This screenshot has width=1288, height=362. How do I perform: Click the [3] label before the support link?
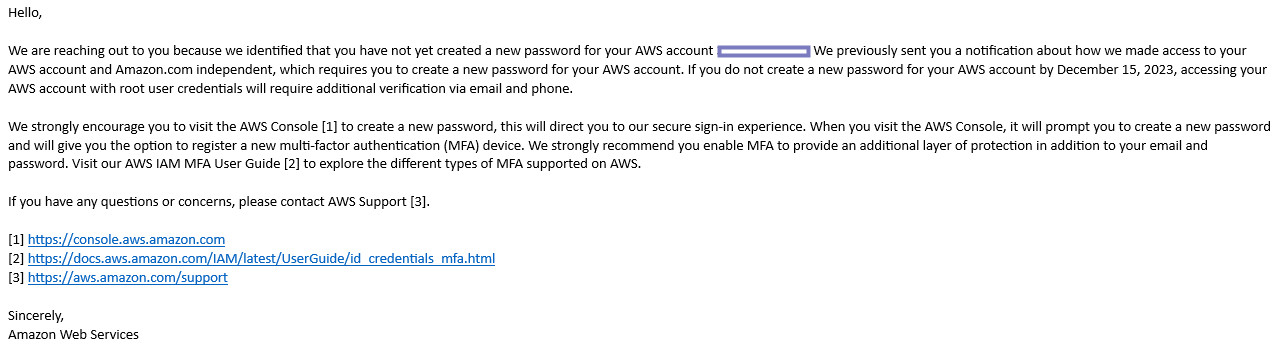pyautogui.click(x=16, y=278)
